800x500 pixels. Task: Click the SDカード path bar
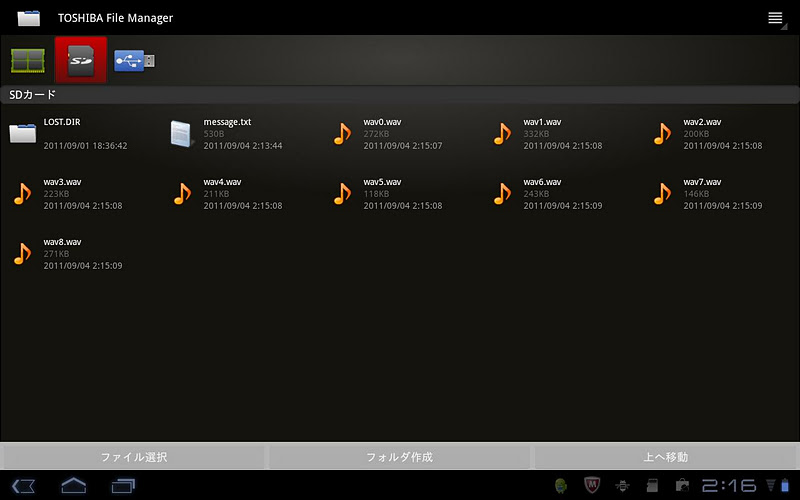click(400, 95)
